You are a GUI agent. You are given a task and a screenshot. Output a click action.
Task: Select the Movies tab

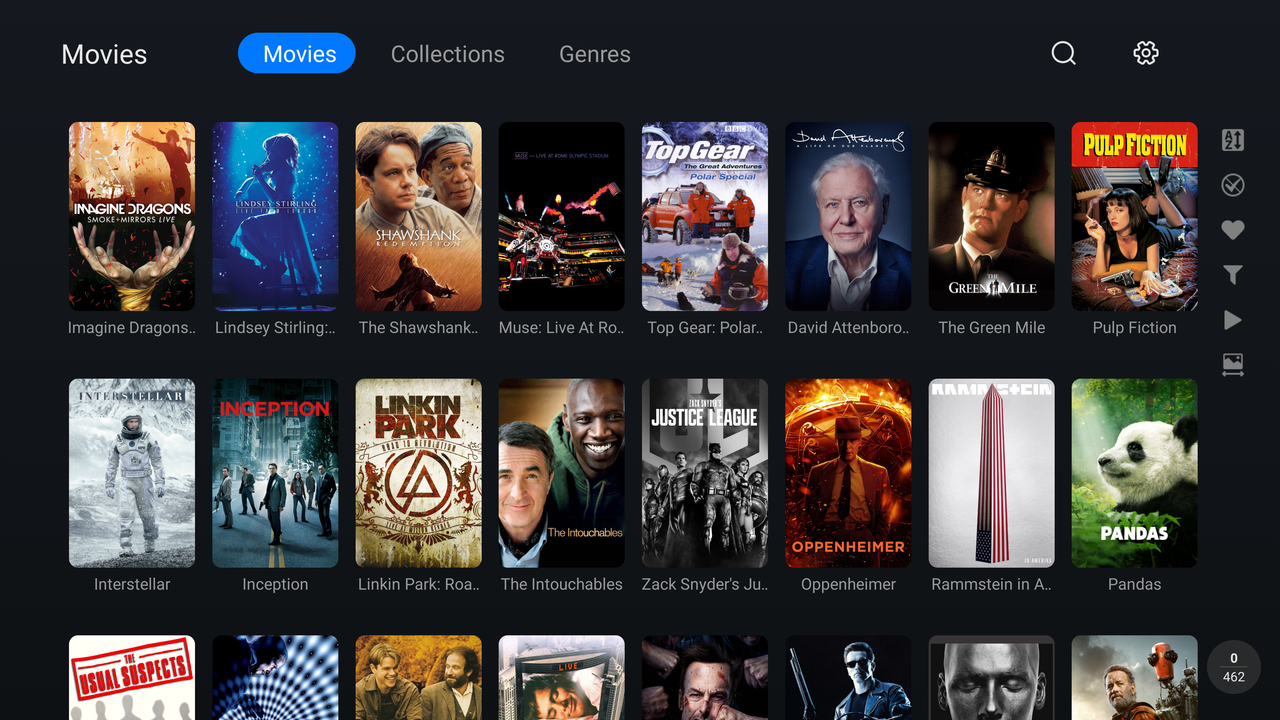pos(297,53)
